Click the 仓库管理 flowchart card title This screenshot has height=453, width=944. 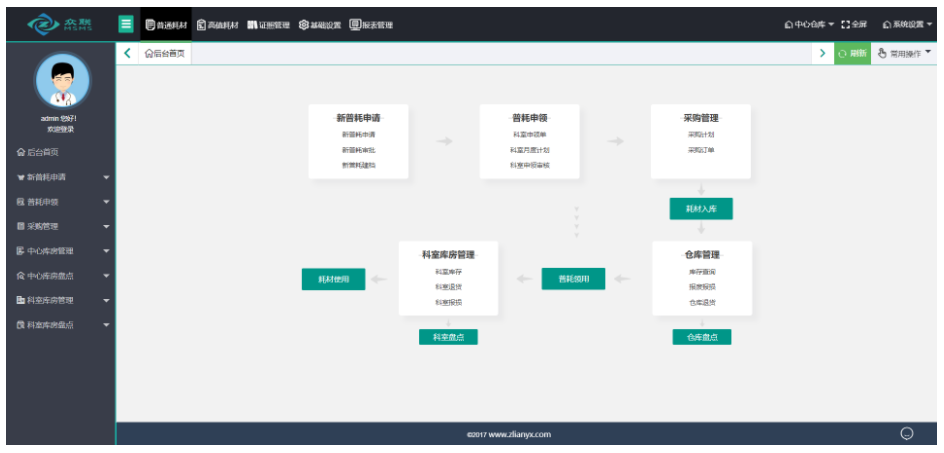702,255
